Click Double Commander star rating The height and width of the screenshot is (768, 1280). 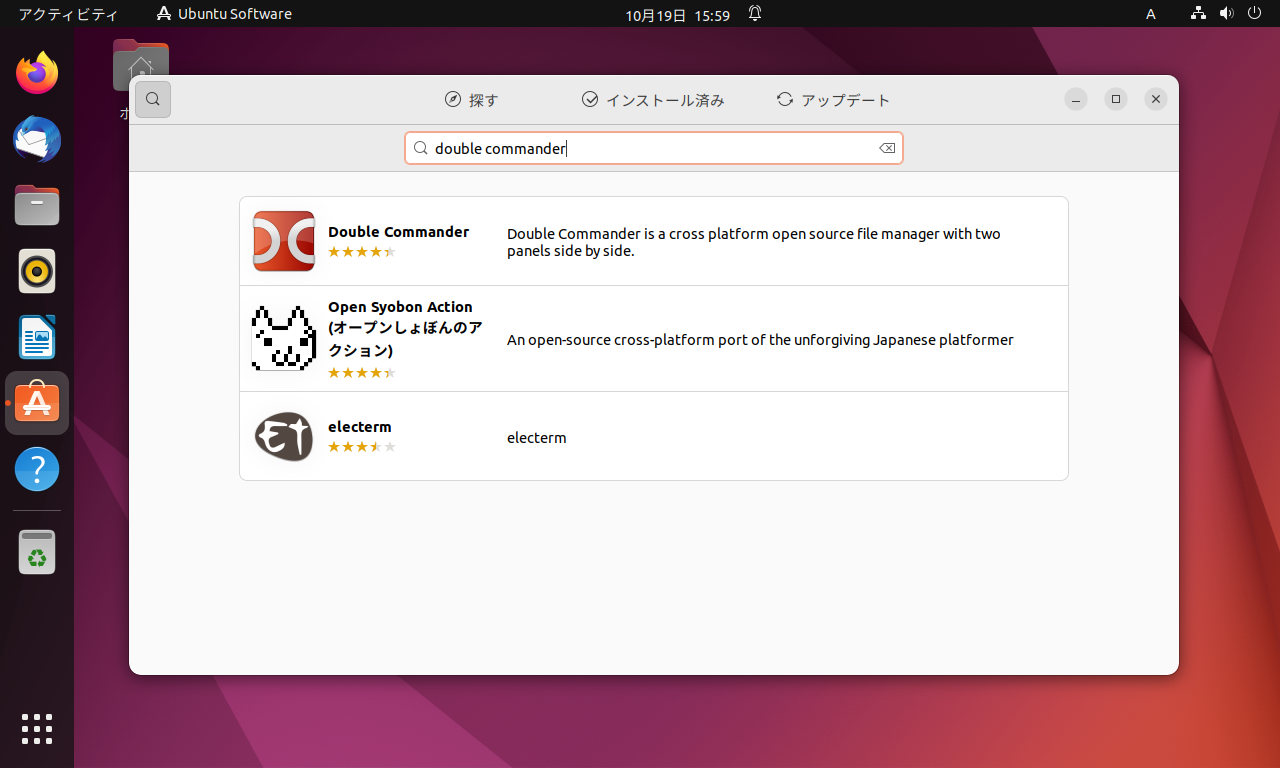point(362,252)
